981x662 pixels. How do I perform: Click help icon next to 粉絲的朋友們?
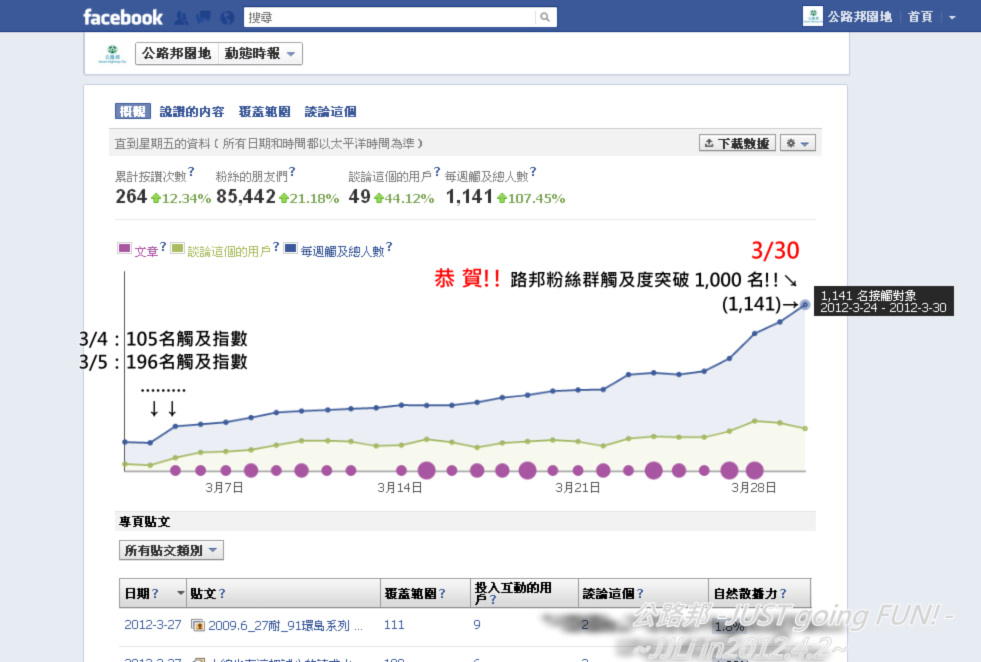pos(293,172)
